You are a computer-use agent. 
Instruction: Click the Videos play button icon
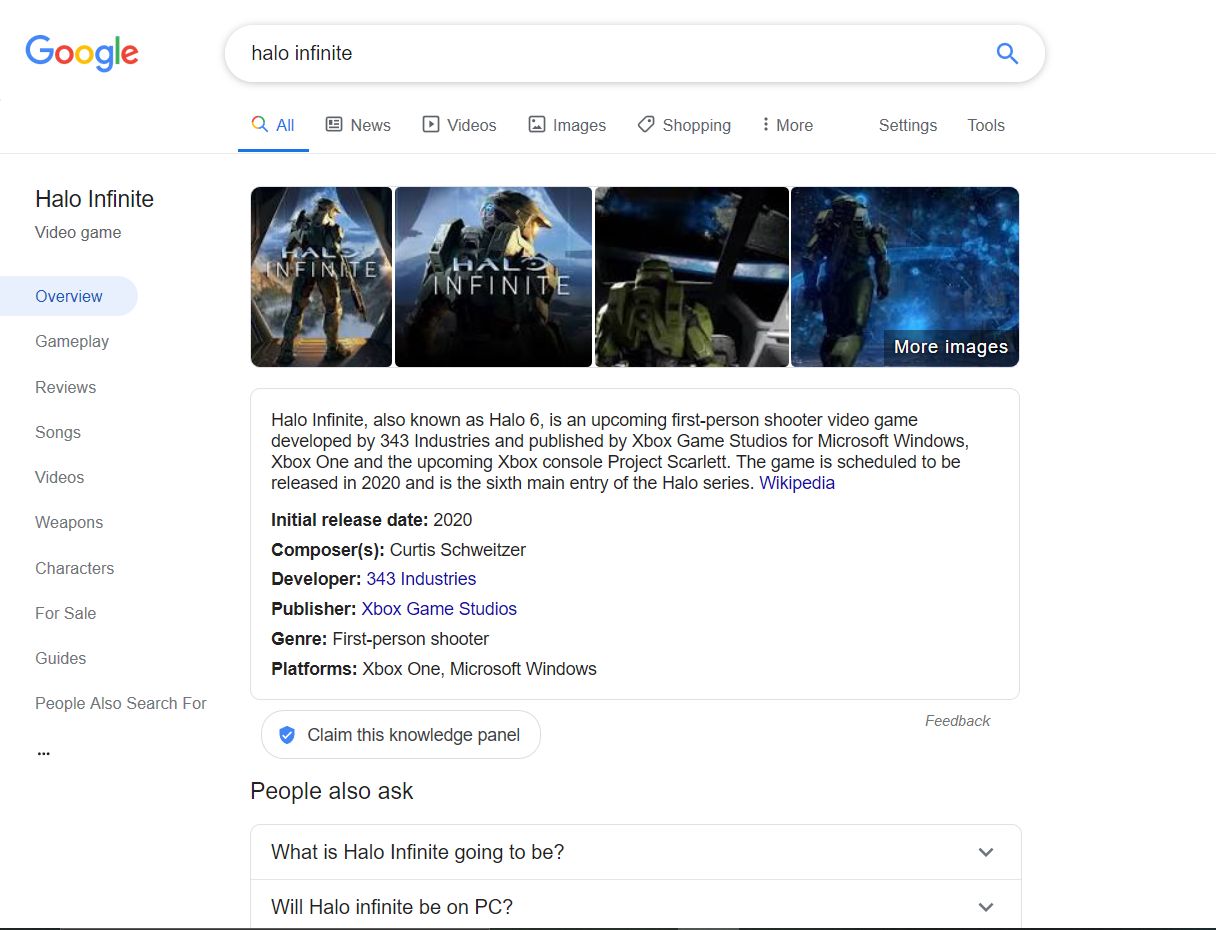pos(430,124)
